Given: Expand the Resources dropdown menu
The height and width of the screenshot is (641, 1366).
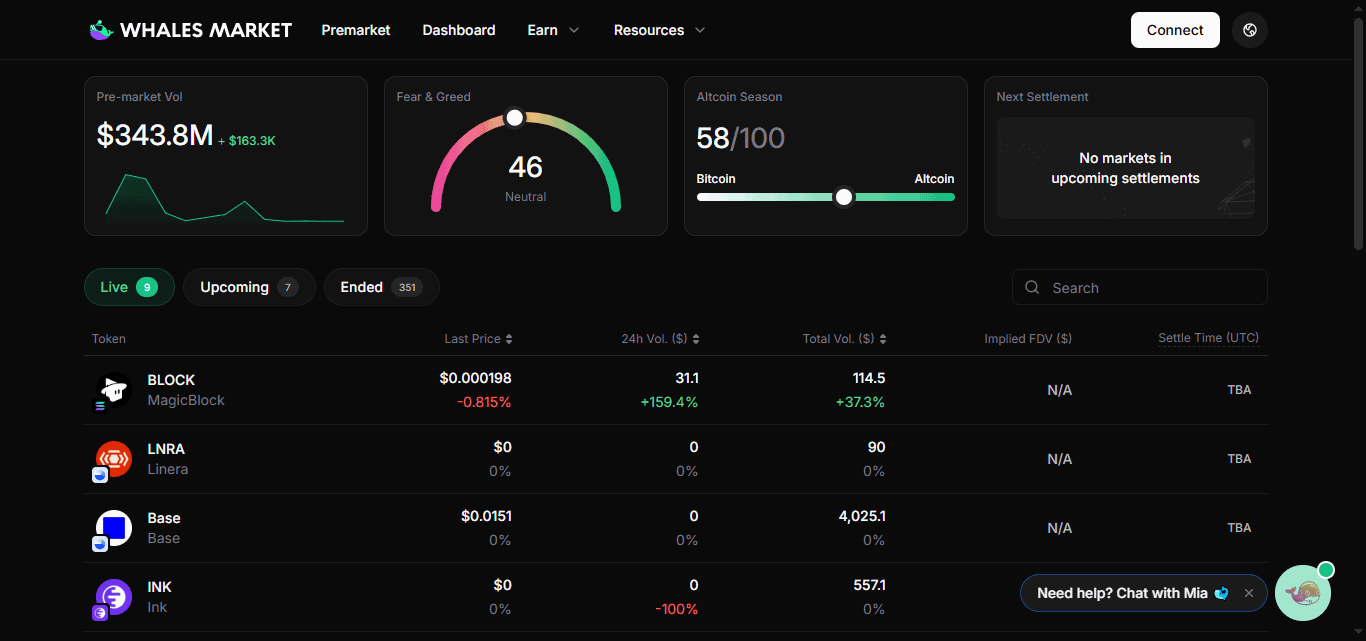Looking at the screenshot, I should pyautogui.click(x=660, y=30).
